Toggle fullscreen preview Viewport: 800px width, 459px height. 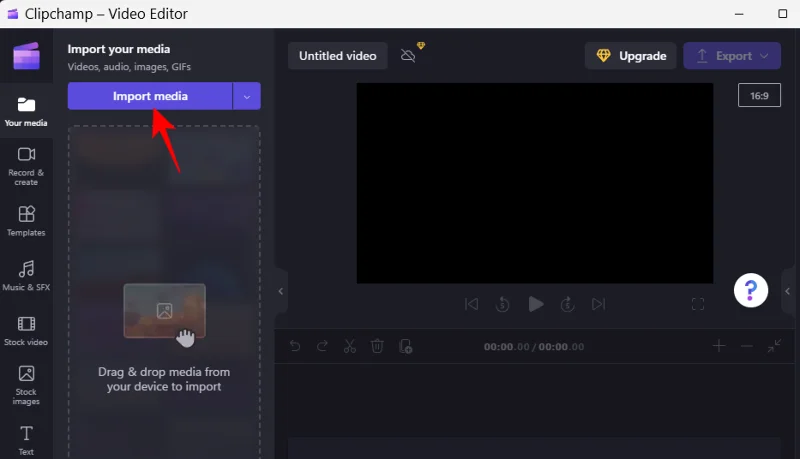pos(698,304)
